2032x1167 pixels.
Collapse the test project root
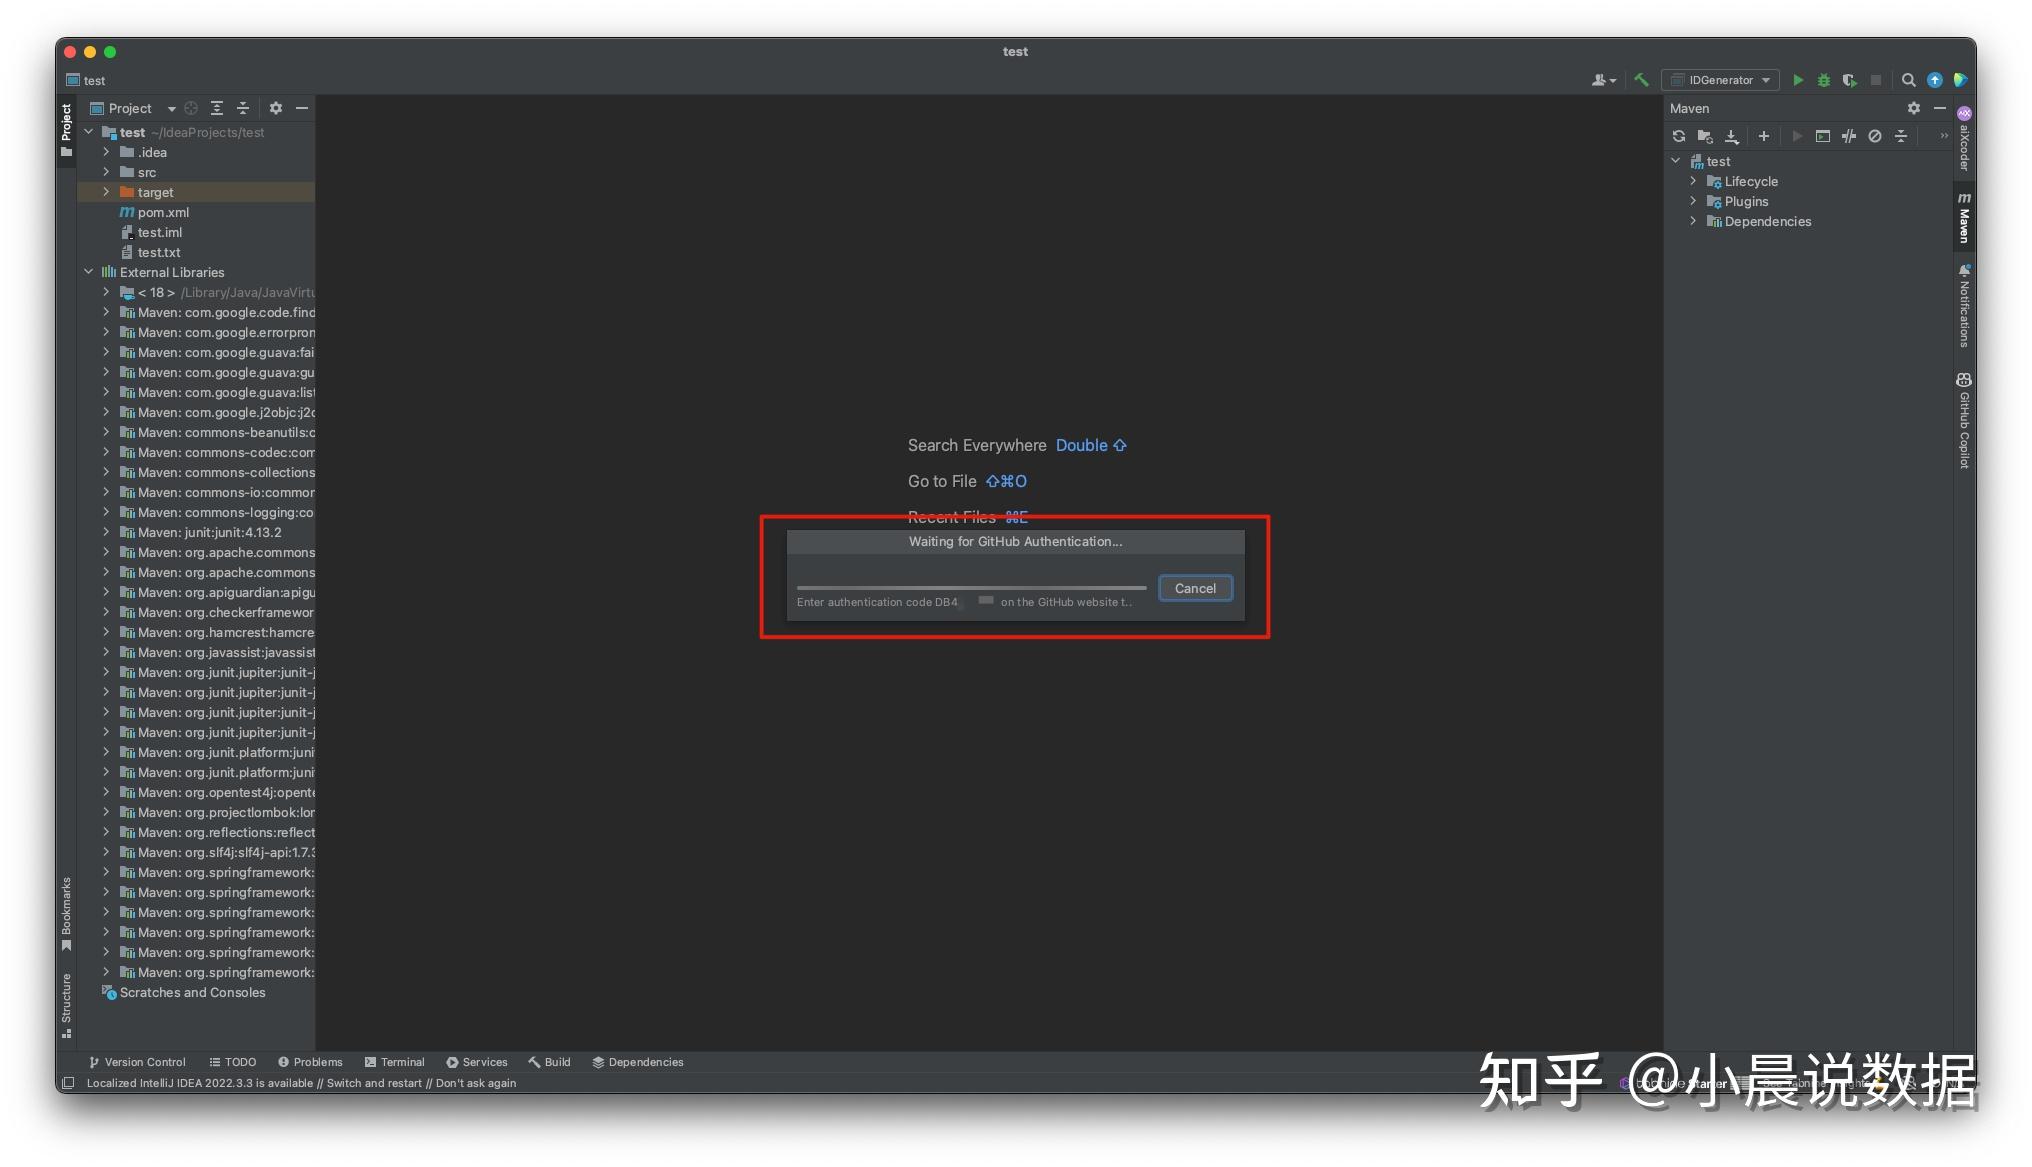tap(89, 132)
